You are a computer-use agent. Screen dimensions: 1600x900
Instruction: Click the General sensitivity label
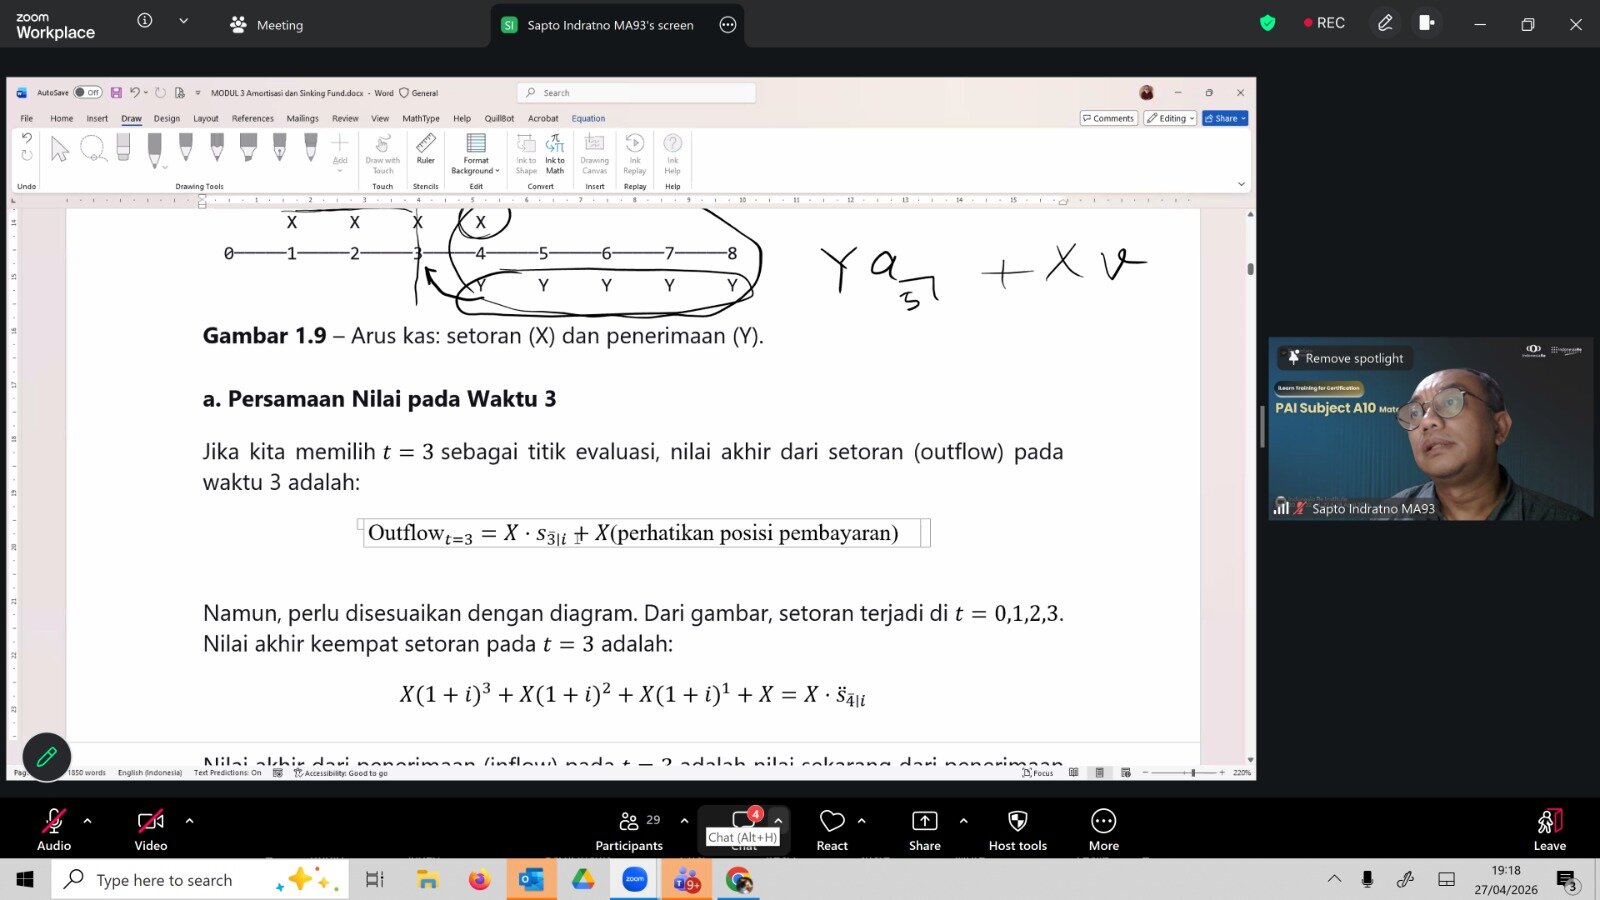point(419,93)
